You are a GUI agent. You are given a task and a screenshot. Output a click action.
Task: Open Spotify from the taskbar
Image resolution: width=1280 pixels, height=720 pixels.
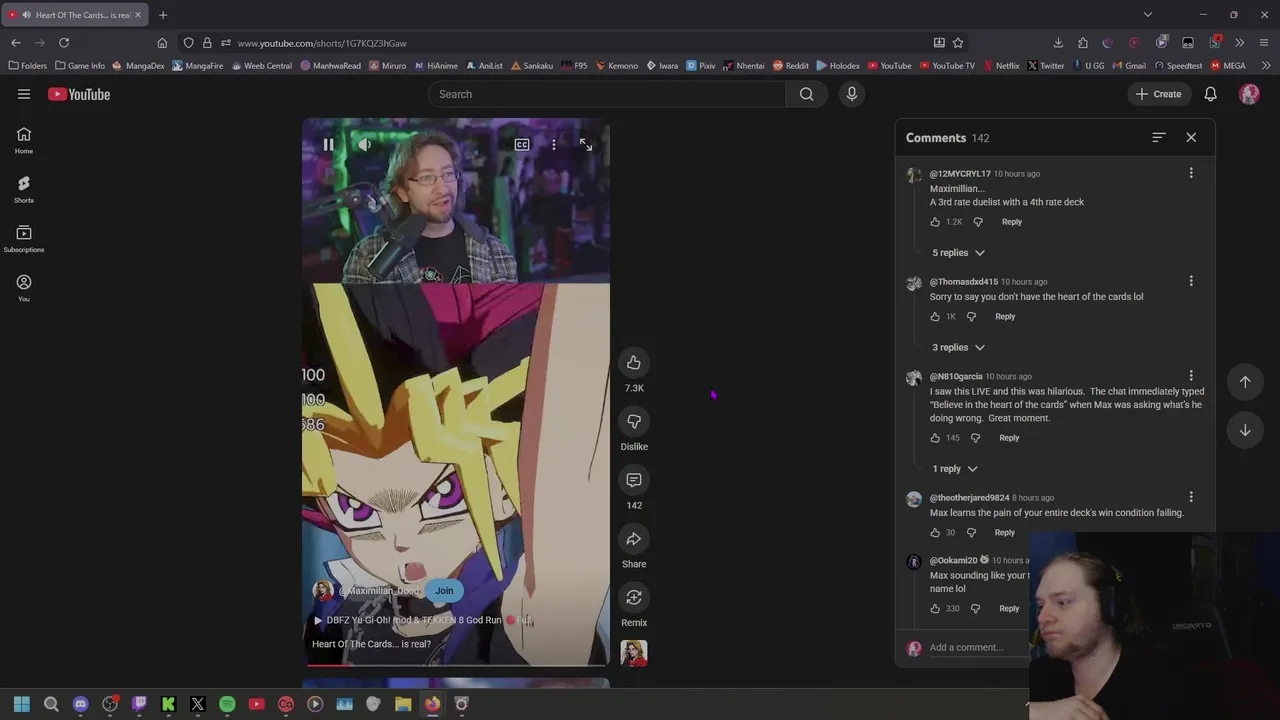point(227,704)
